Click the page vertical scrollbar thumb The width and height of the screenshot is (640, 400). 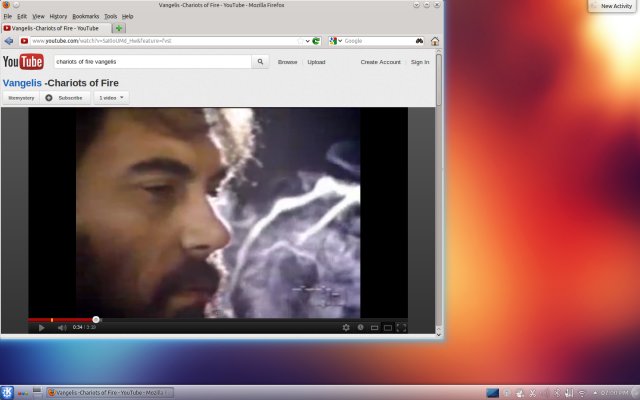coord(439,80)
